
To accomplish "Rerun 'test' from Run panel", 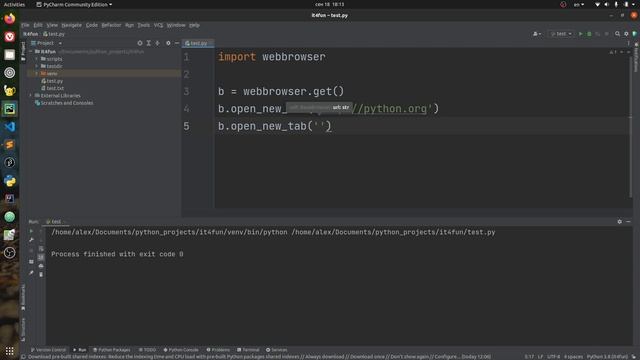I will tap(31, 231).
